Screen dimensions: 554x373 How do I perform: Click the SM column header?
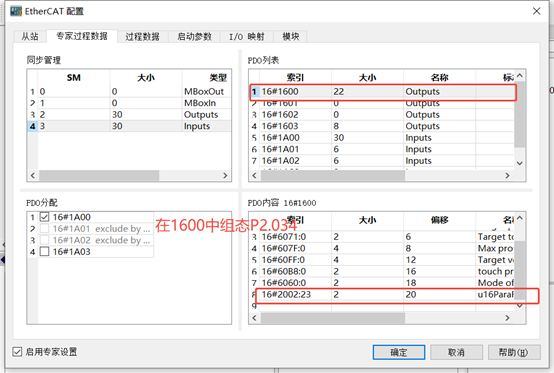tap(74, 78)
